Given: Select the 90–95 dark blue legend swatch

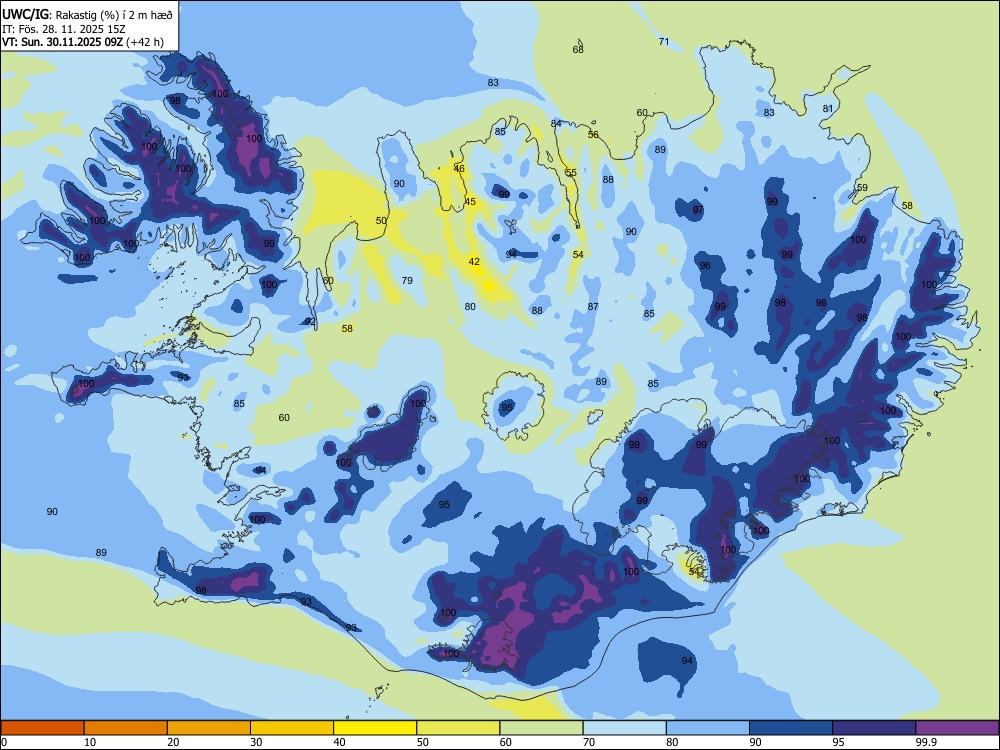Looking at the screenshot, I should (791, 728).
